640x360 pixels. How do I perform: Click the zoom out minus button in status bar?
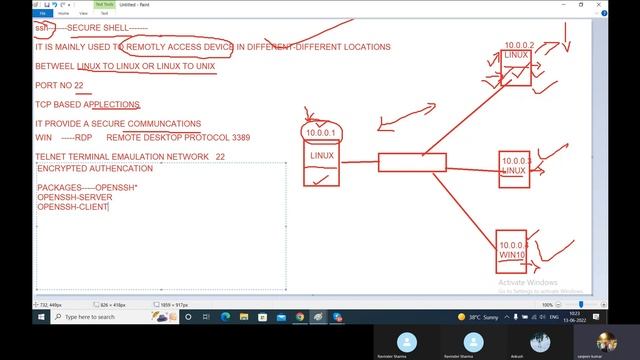[558, 305]
